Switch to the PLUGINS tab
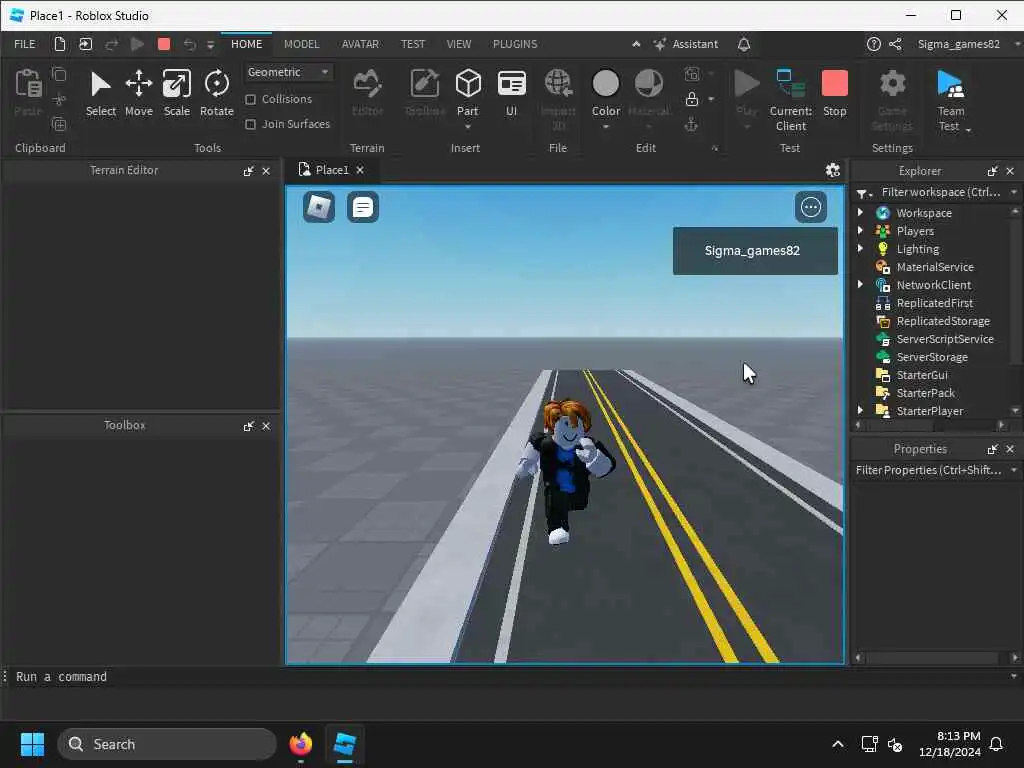1024x768 pixels. coord(515,44)
